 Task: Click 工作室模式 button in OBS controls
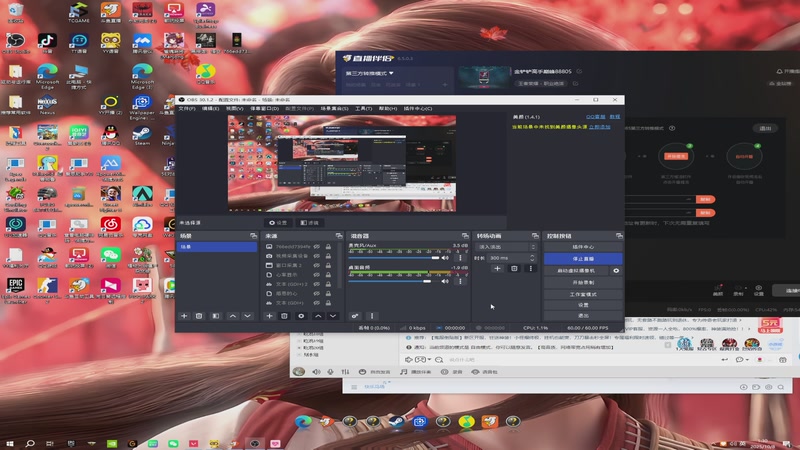click(x=583, y=294)
